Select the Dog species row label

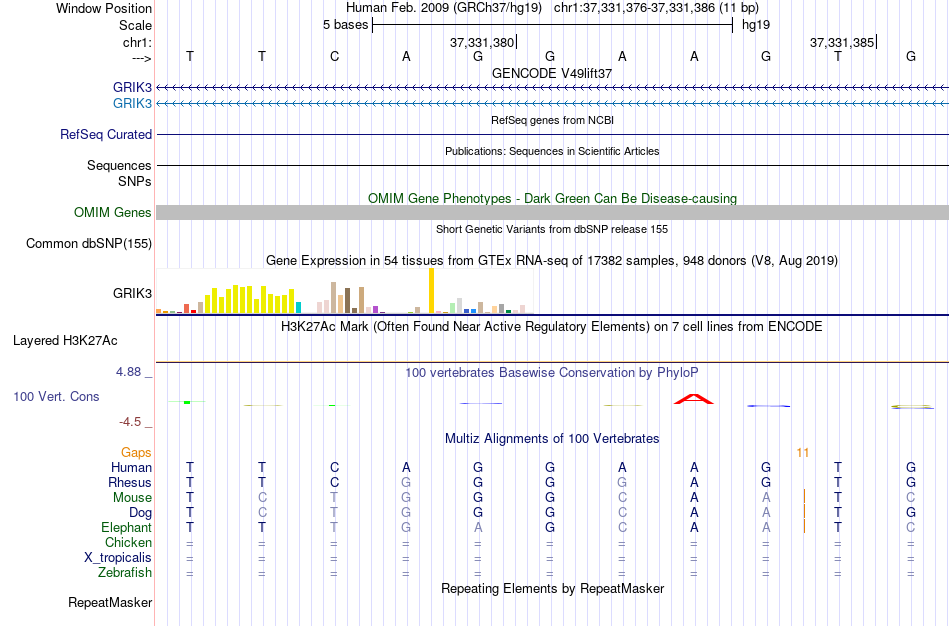click(x=141, y=513)
